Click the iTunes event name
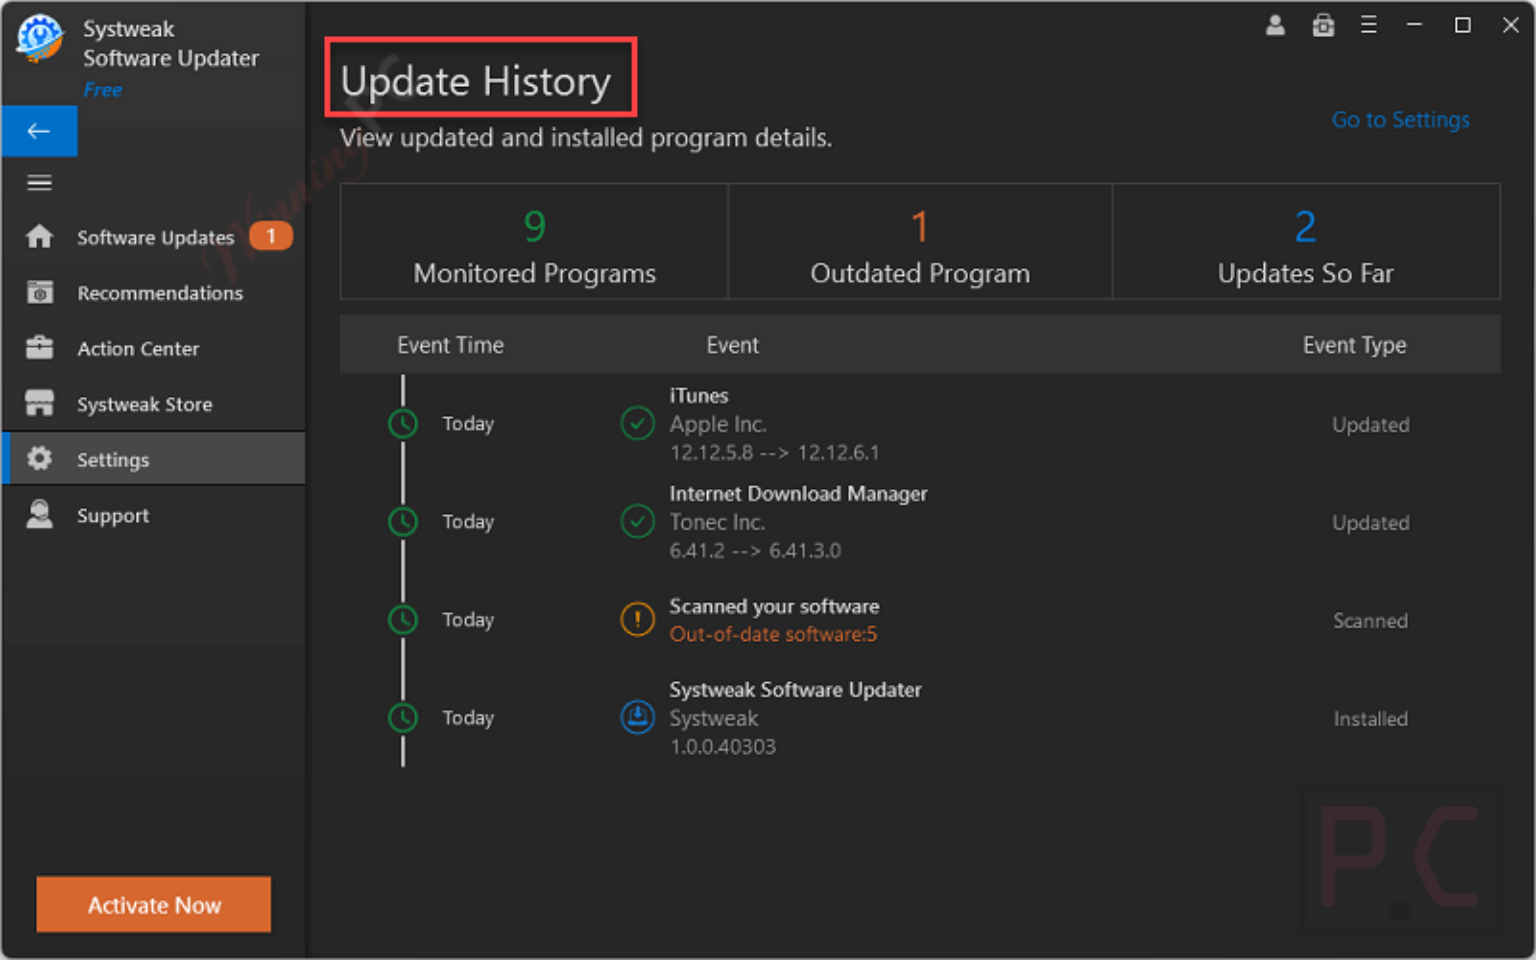The width and height of the screenshot is (1536, 960). [699, 396]
